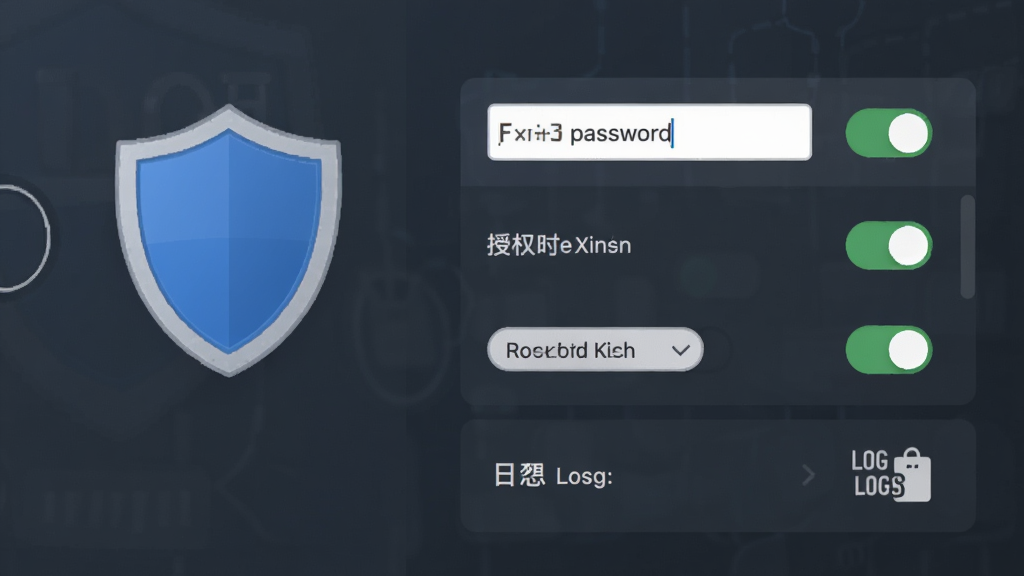Focus the password input field

649,132
